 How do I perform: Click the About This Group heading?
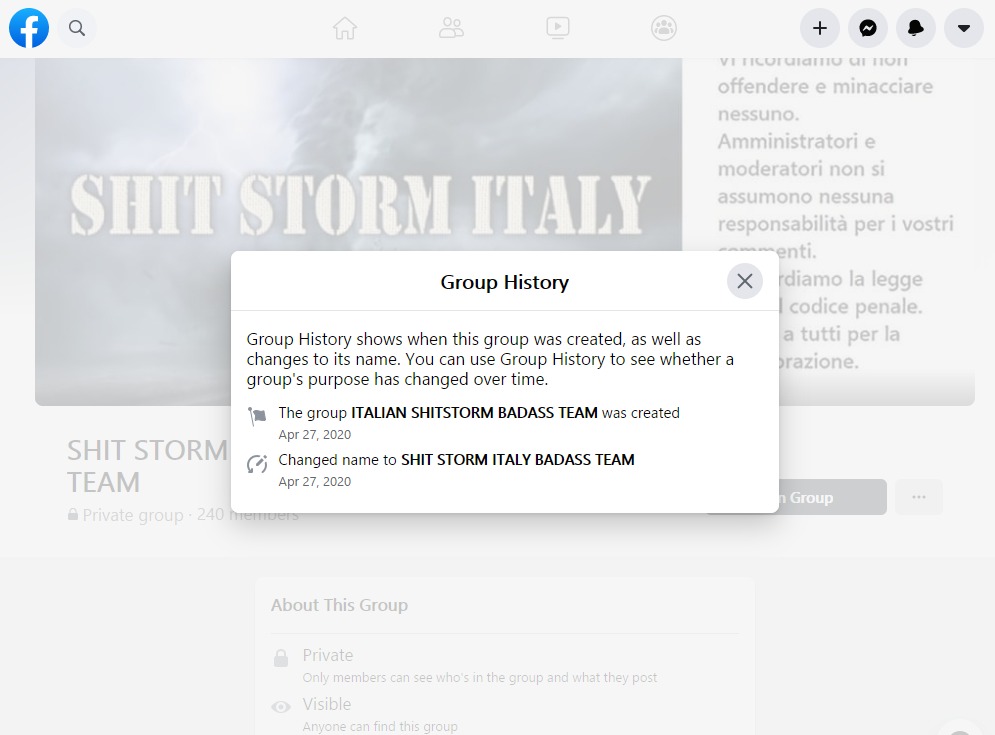339,605
